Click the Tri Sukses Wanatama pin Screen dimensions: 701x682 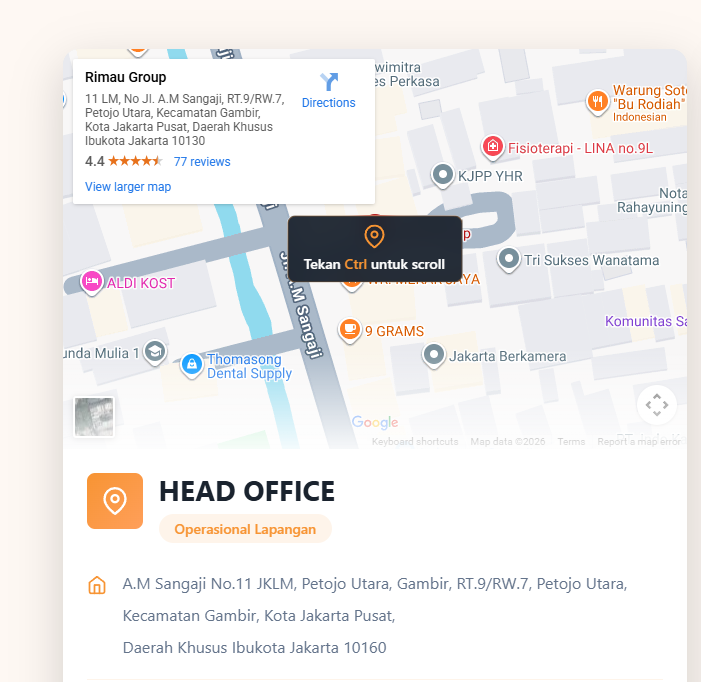(509, 259)
